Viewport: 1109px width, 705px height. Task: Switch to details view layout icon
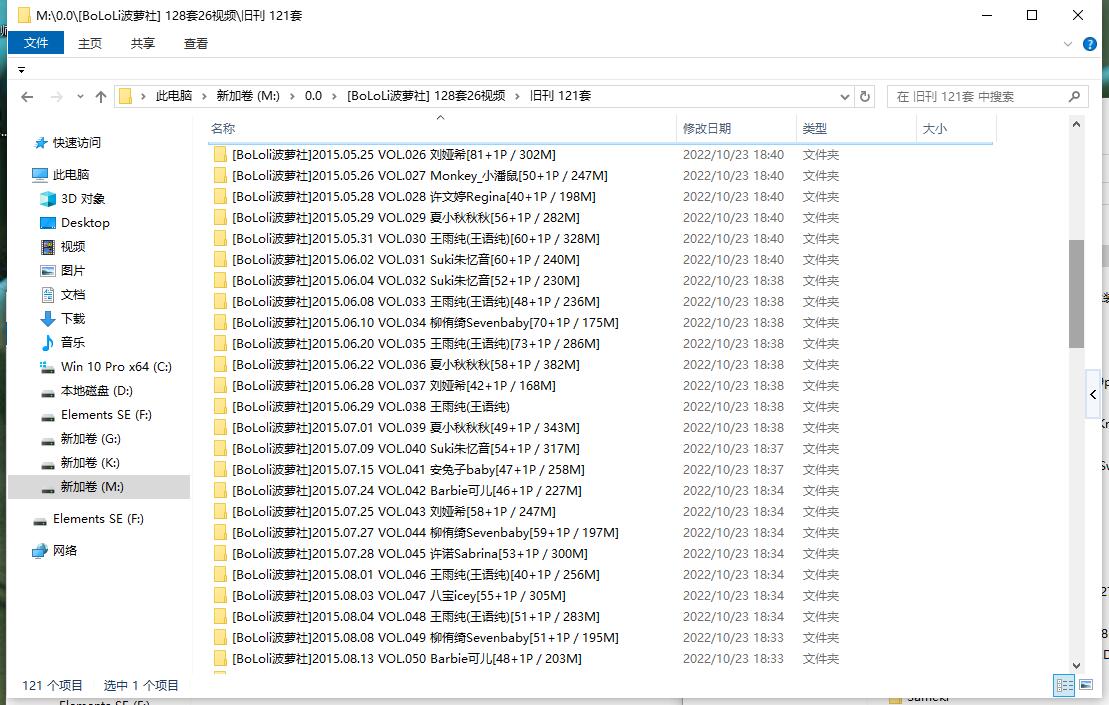click(1064, 684)
